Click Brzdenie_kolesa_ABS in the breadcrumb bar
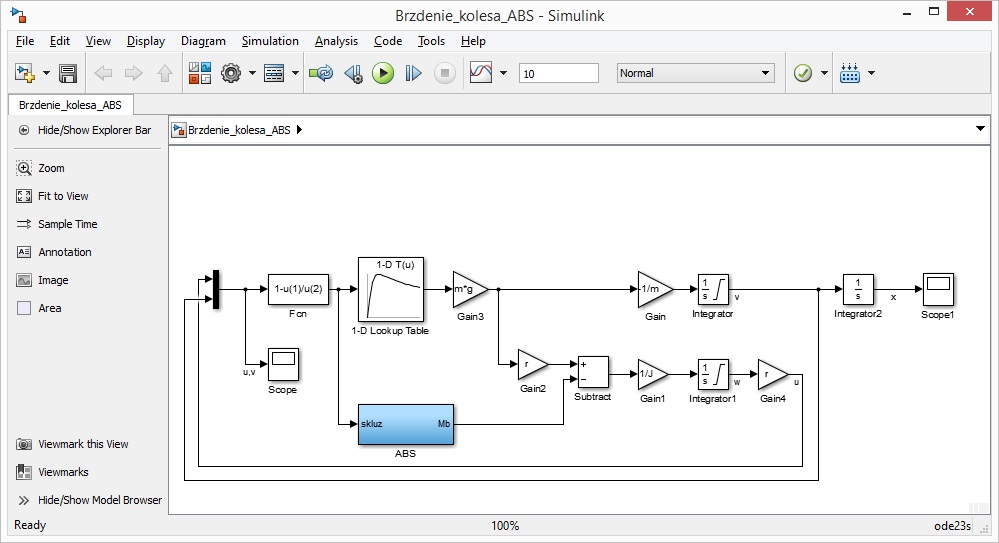 click(239, 130)
